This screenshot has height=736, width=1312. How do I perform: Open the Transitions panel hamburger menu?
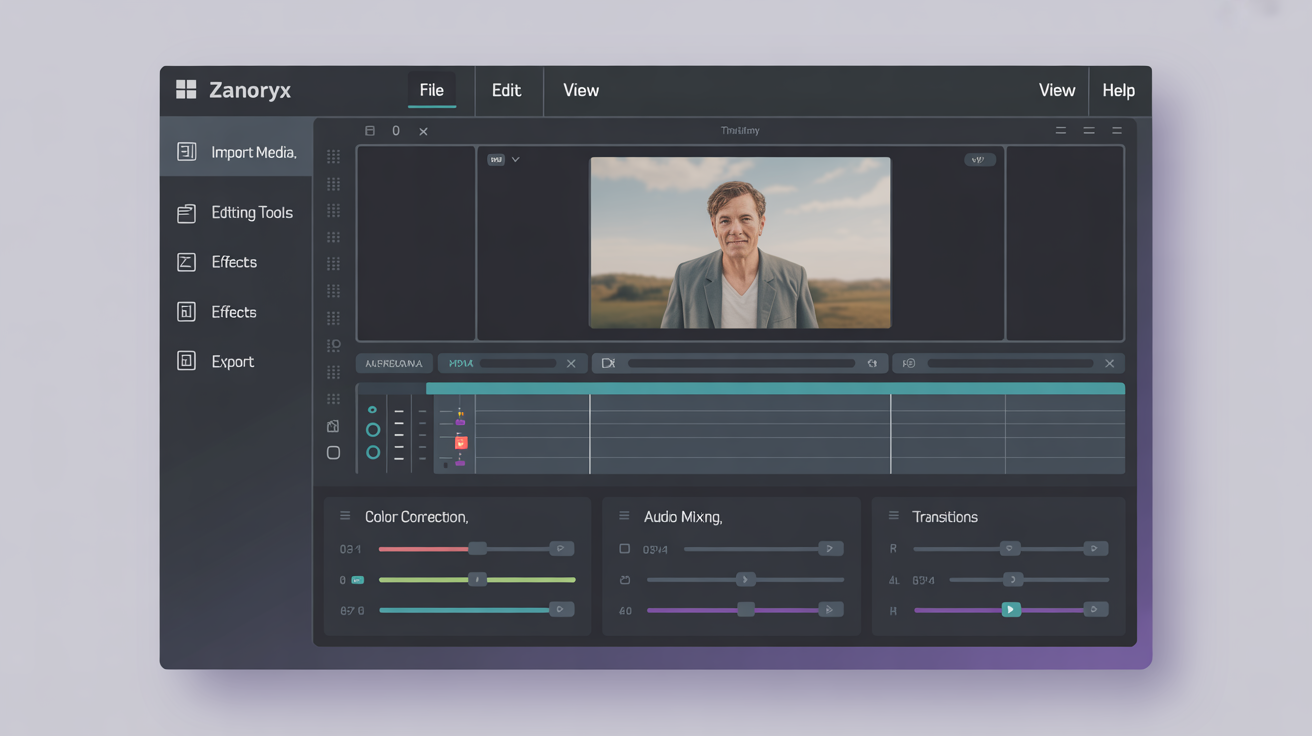(893, 516)
